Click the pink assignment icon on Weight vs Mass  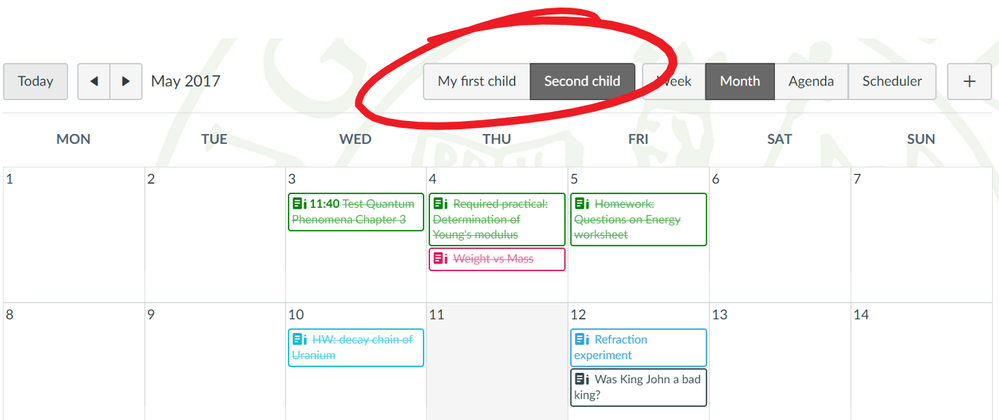(x=440, y=258)
